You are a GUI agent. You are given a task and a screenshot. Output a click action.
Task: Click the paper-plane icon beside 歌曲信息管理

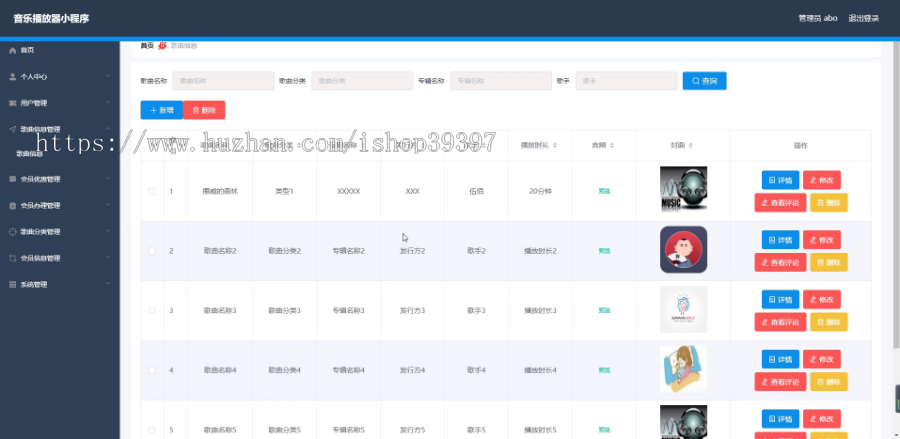(13, 130)
